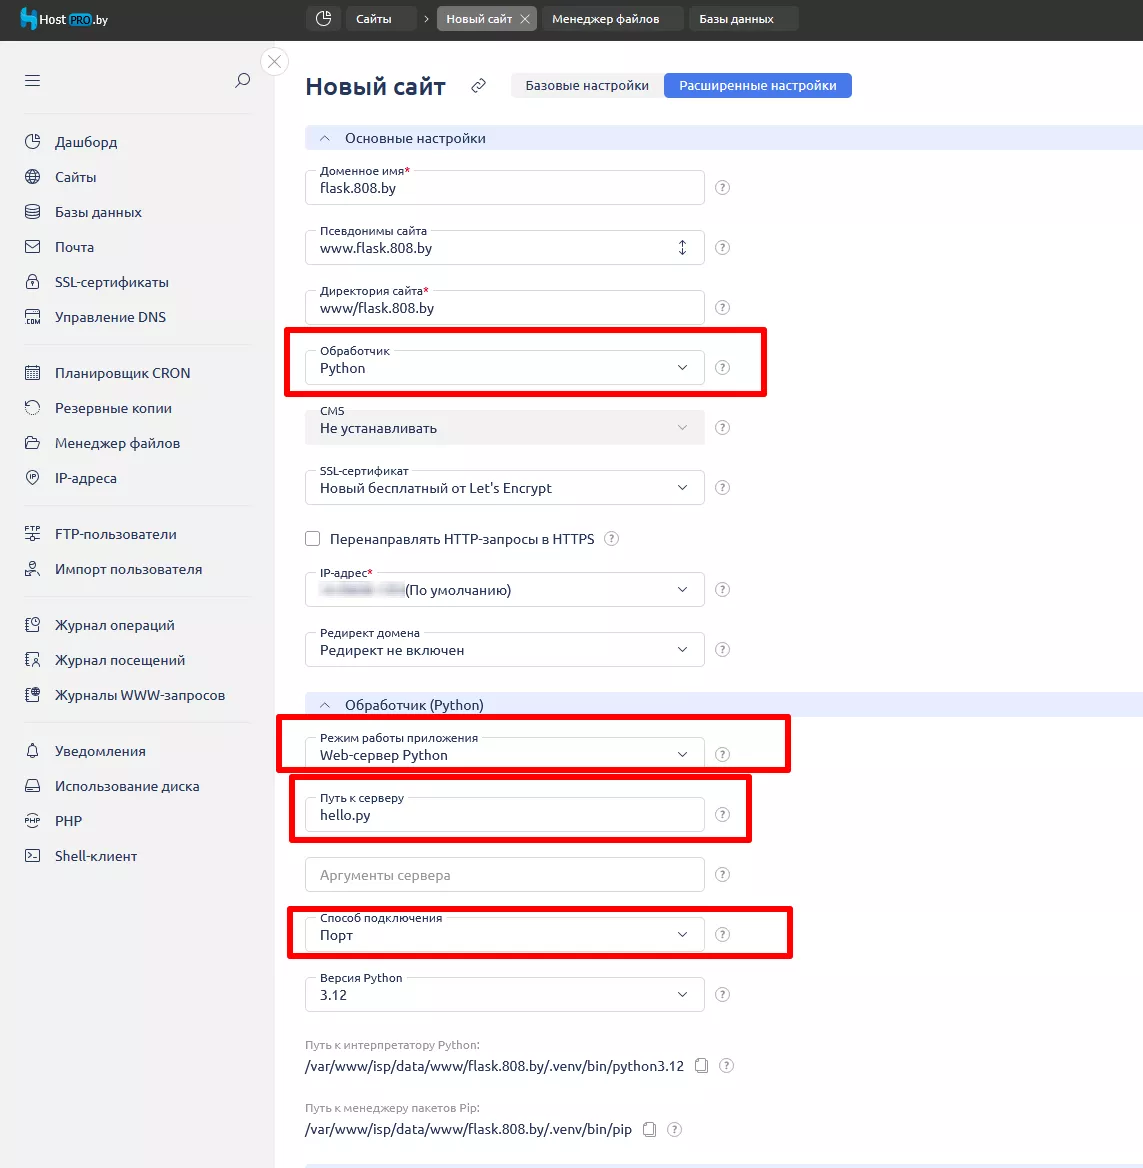Click the Импорт пользователя icon
Viewport: 1143px width, 1168px height.
pos(32,568)
